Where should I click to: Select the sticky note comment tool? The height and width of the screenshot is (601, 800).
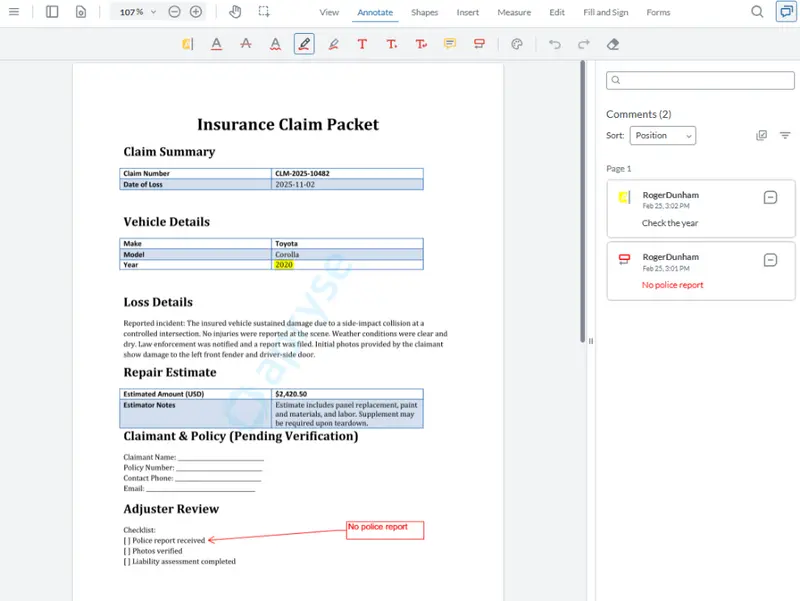click(450, 44)
